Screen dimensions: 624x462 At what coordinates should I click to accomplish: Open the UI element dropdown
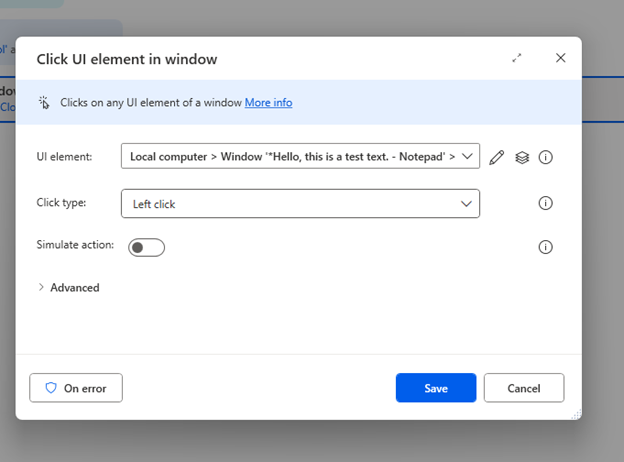300,156
